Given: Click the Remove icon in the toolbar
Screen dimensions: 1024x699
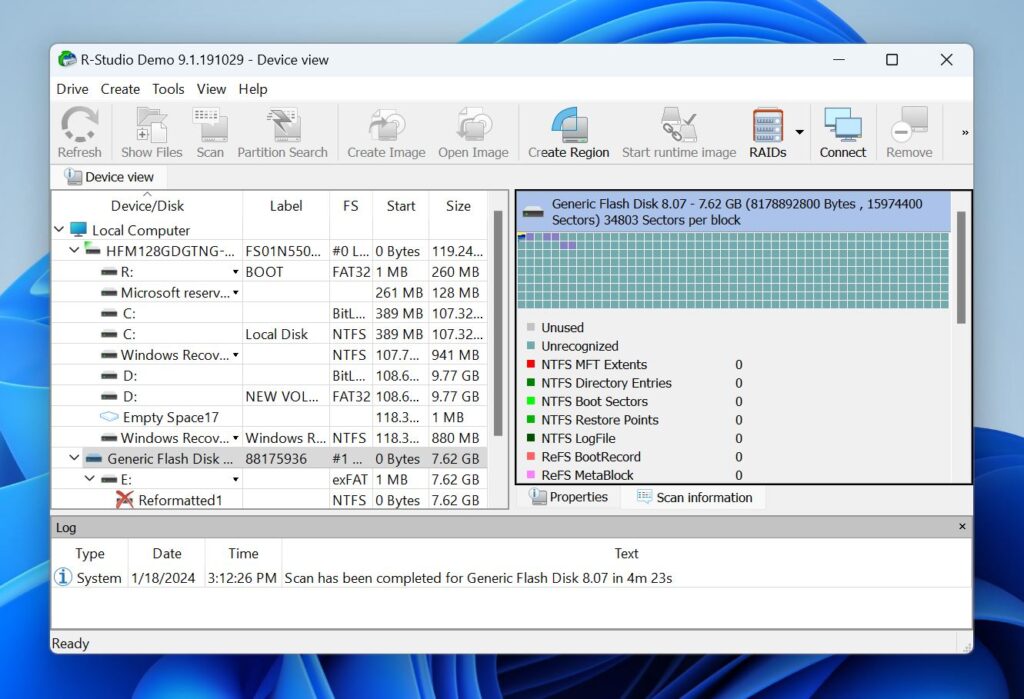Looking at the screenshot, I should [908, 125].
